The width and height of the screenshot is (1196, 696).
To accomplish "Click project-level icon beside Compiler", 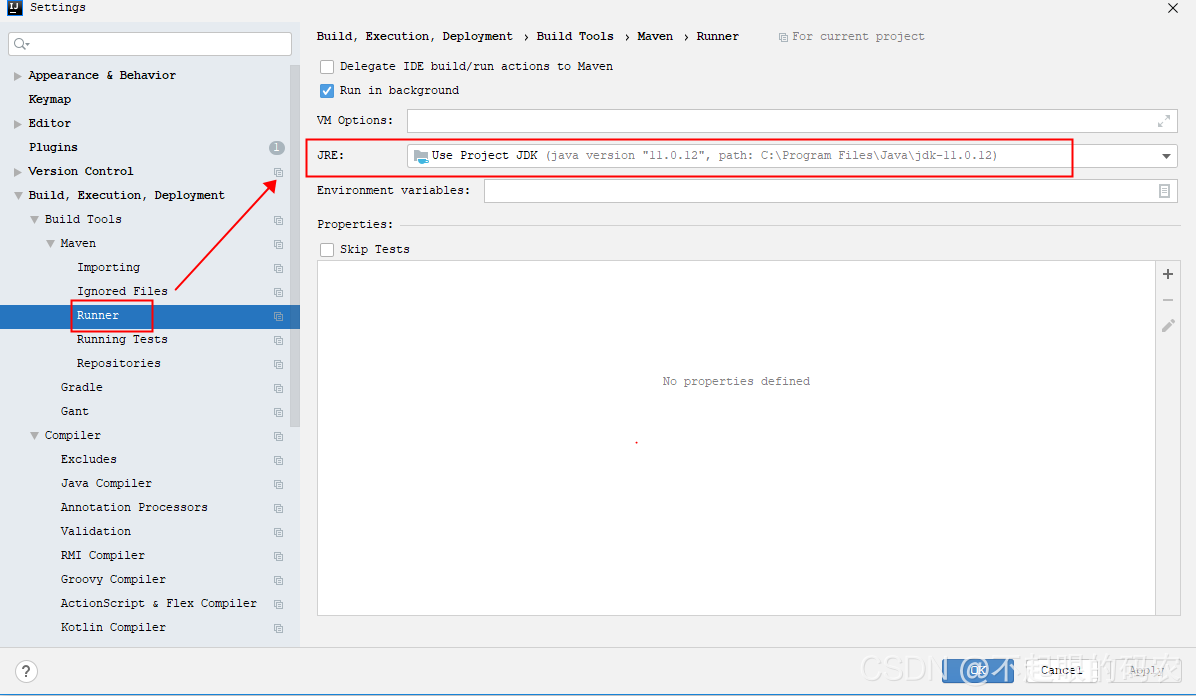I will 278,437.
